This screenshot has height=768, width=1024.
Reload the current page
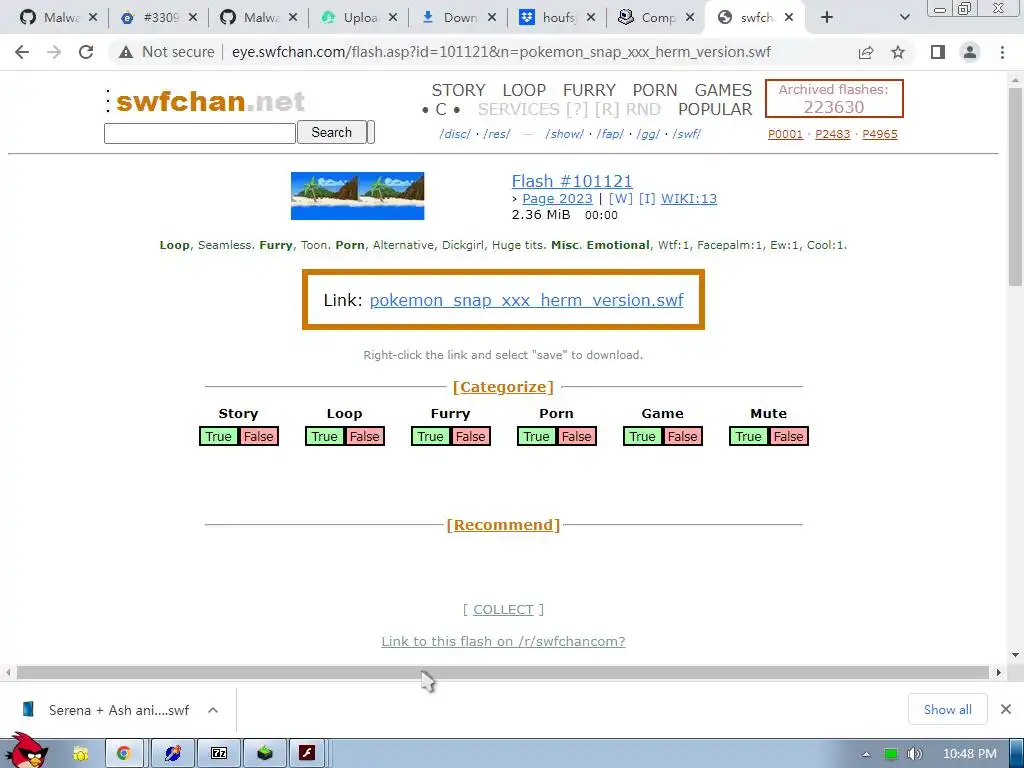click(86, 52)
